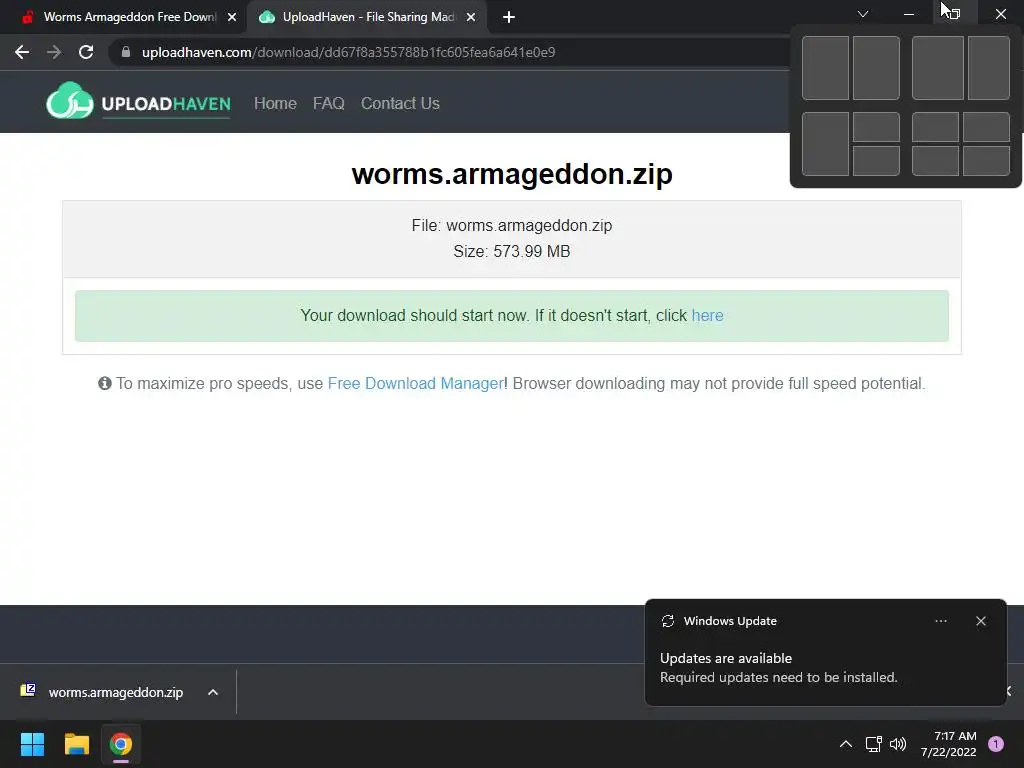The width and height of the screenshot is (1024, 768).
Task: Open File Explorer from the taskbar
Action: (x=76, y=744)
